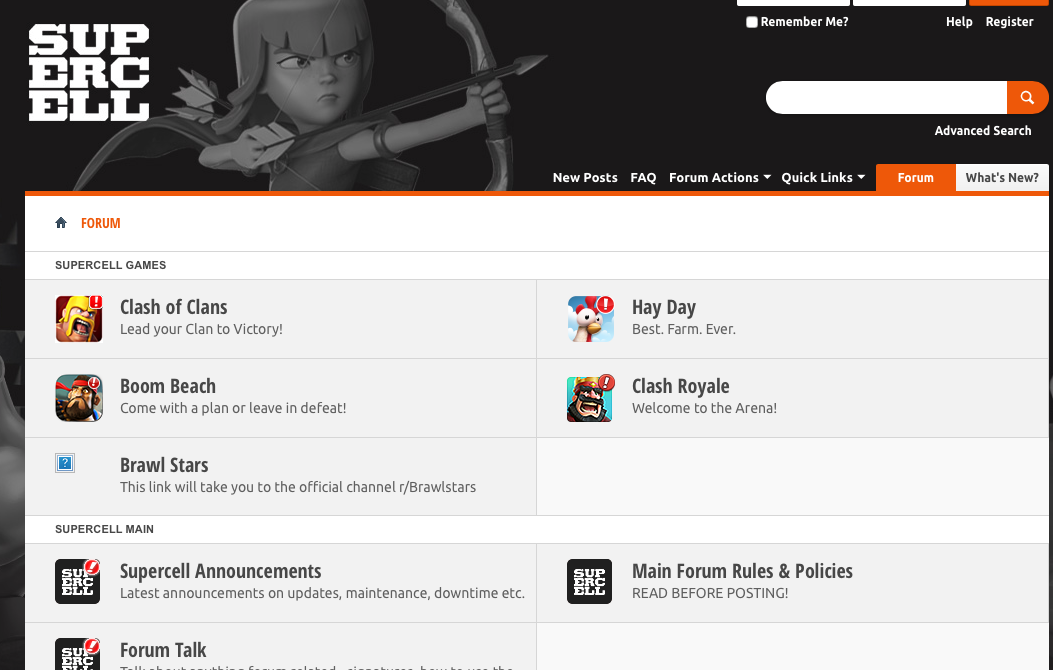The image size is (1053, 670).
Task: Open New Posts in the navigation bar
Action: 585,177
